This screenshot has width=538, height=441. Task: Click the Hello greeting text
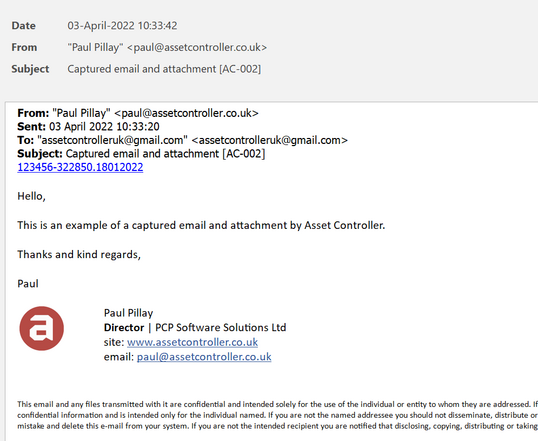[x=31, y=196]
